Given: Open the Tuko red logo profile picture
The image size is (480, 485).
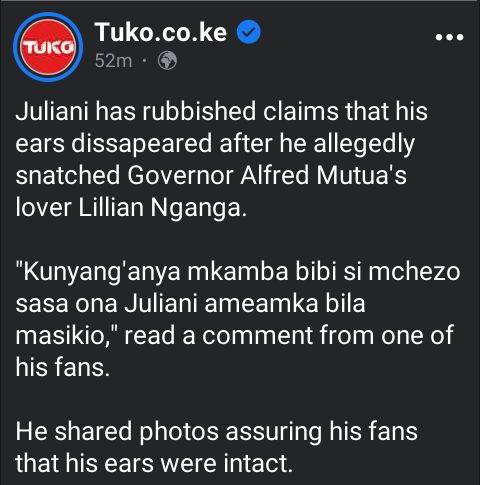Looking at the screenshot, I should pos(48,47).
